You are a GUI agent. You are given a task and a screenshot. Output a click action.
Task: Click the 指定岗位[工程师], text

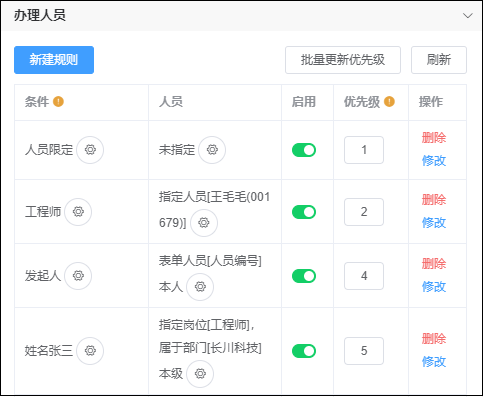[207, 325]
